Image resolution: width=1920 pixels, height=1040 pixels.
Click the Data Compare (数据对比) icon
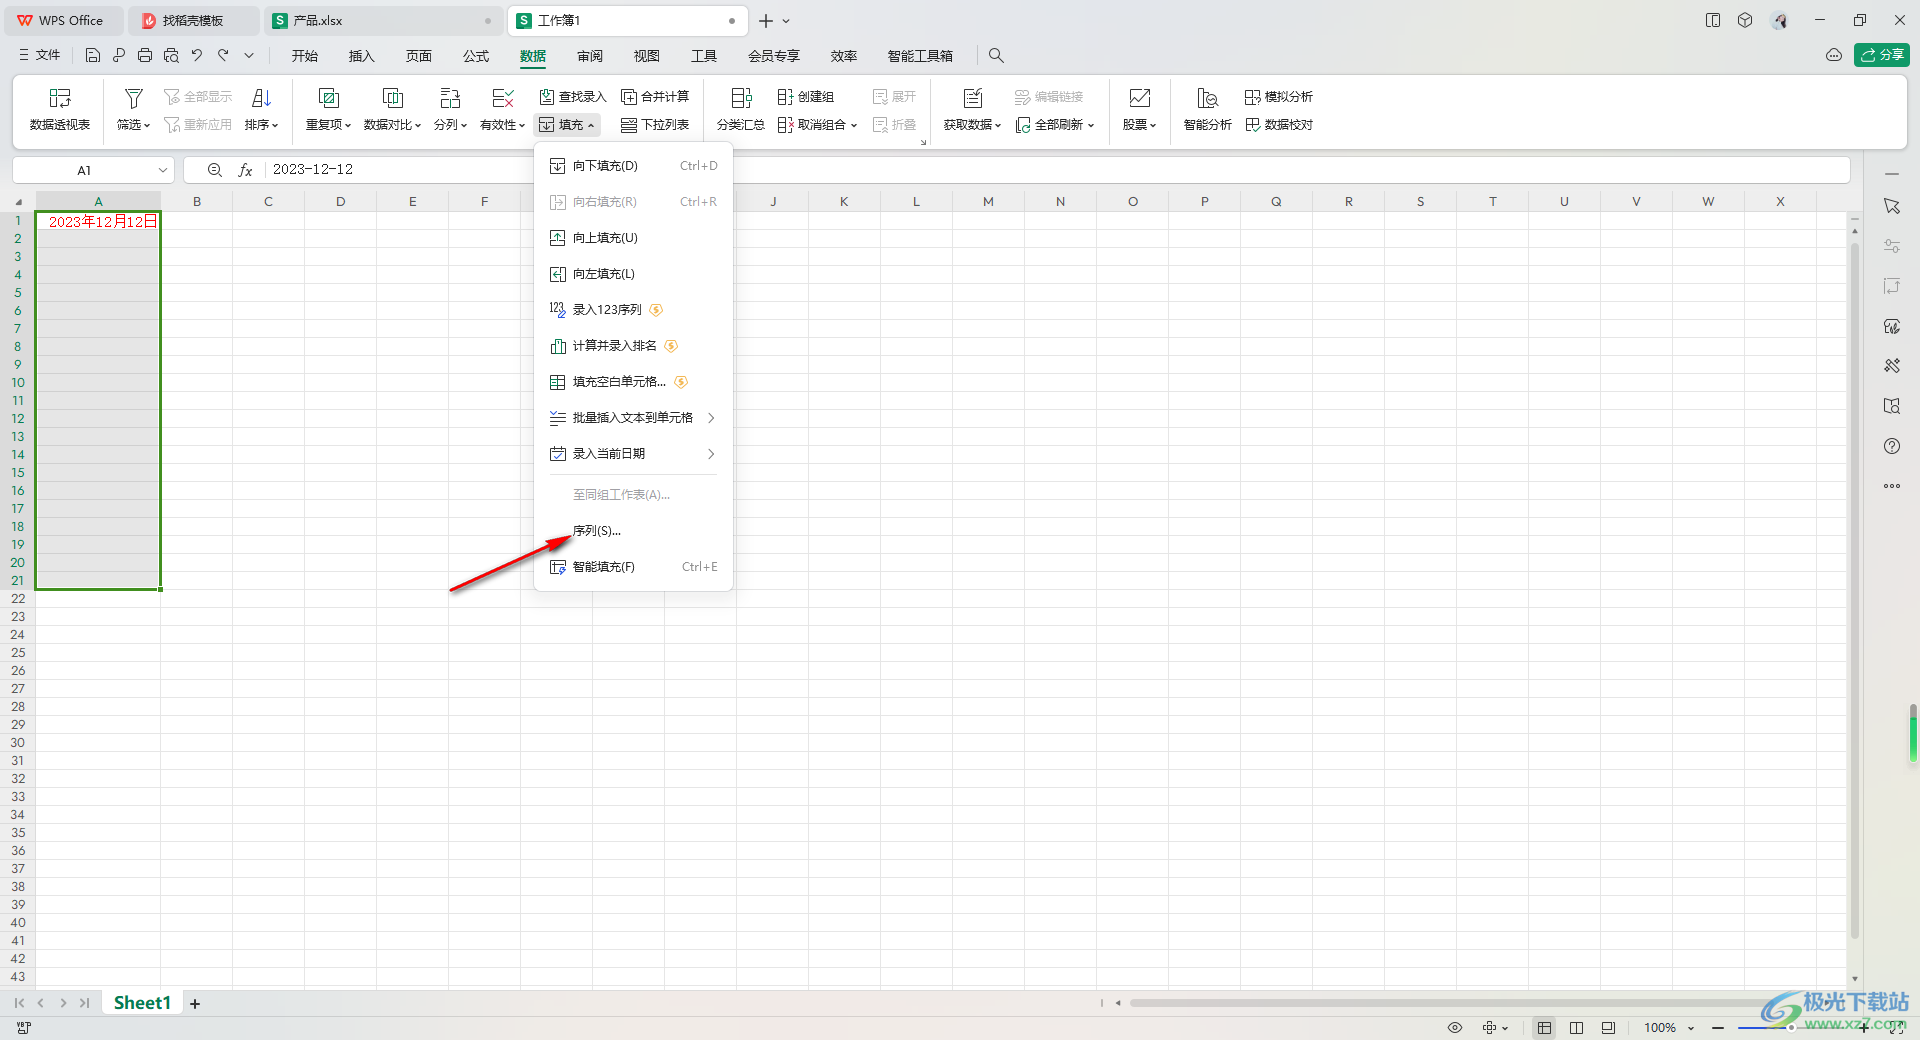tap(392, 98)
